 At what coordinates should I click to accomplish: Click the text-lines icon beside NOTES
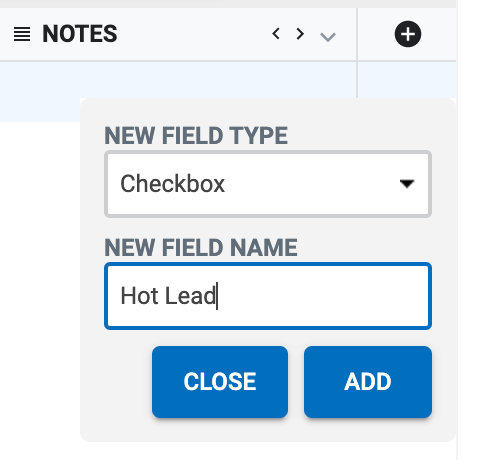point(22,34)
